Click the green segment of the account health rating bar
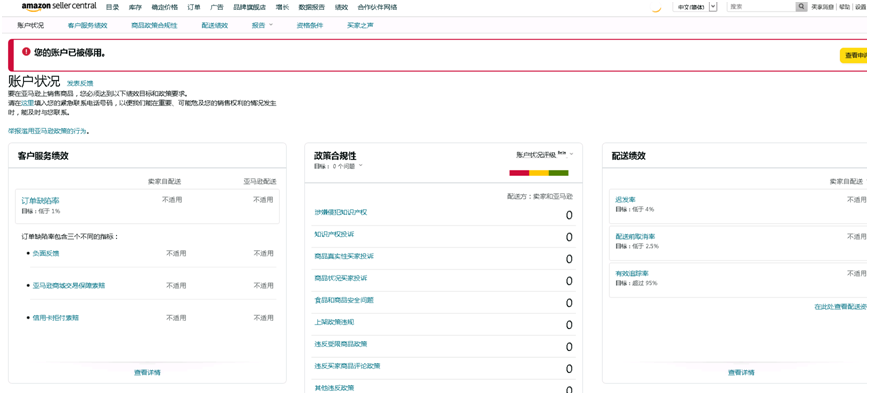The height and width of the screenshot is (395, 869). (x=559, y=173)
